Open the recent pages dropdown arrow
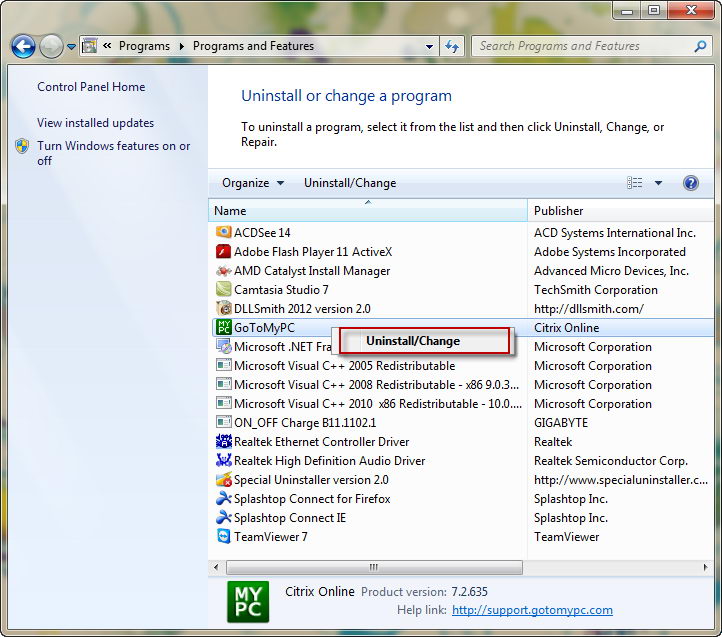The height and width of the screenshot is (637, 722). (x=71, y=47)
